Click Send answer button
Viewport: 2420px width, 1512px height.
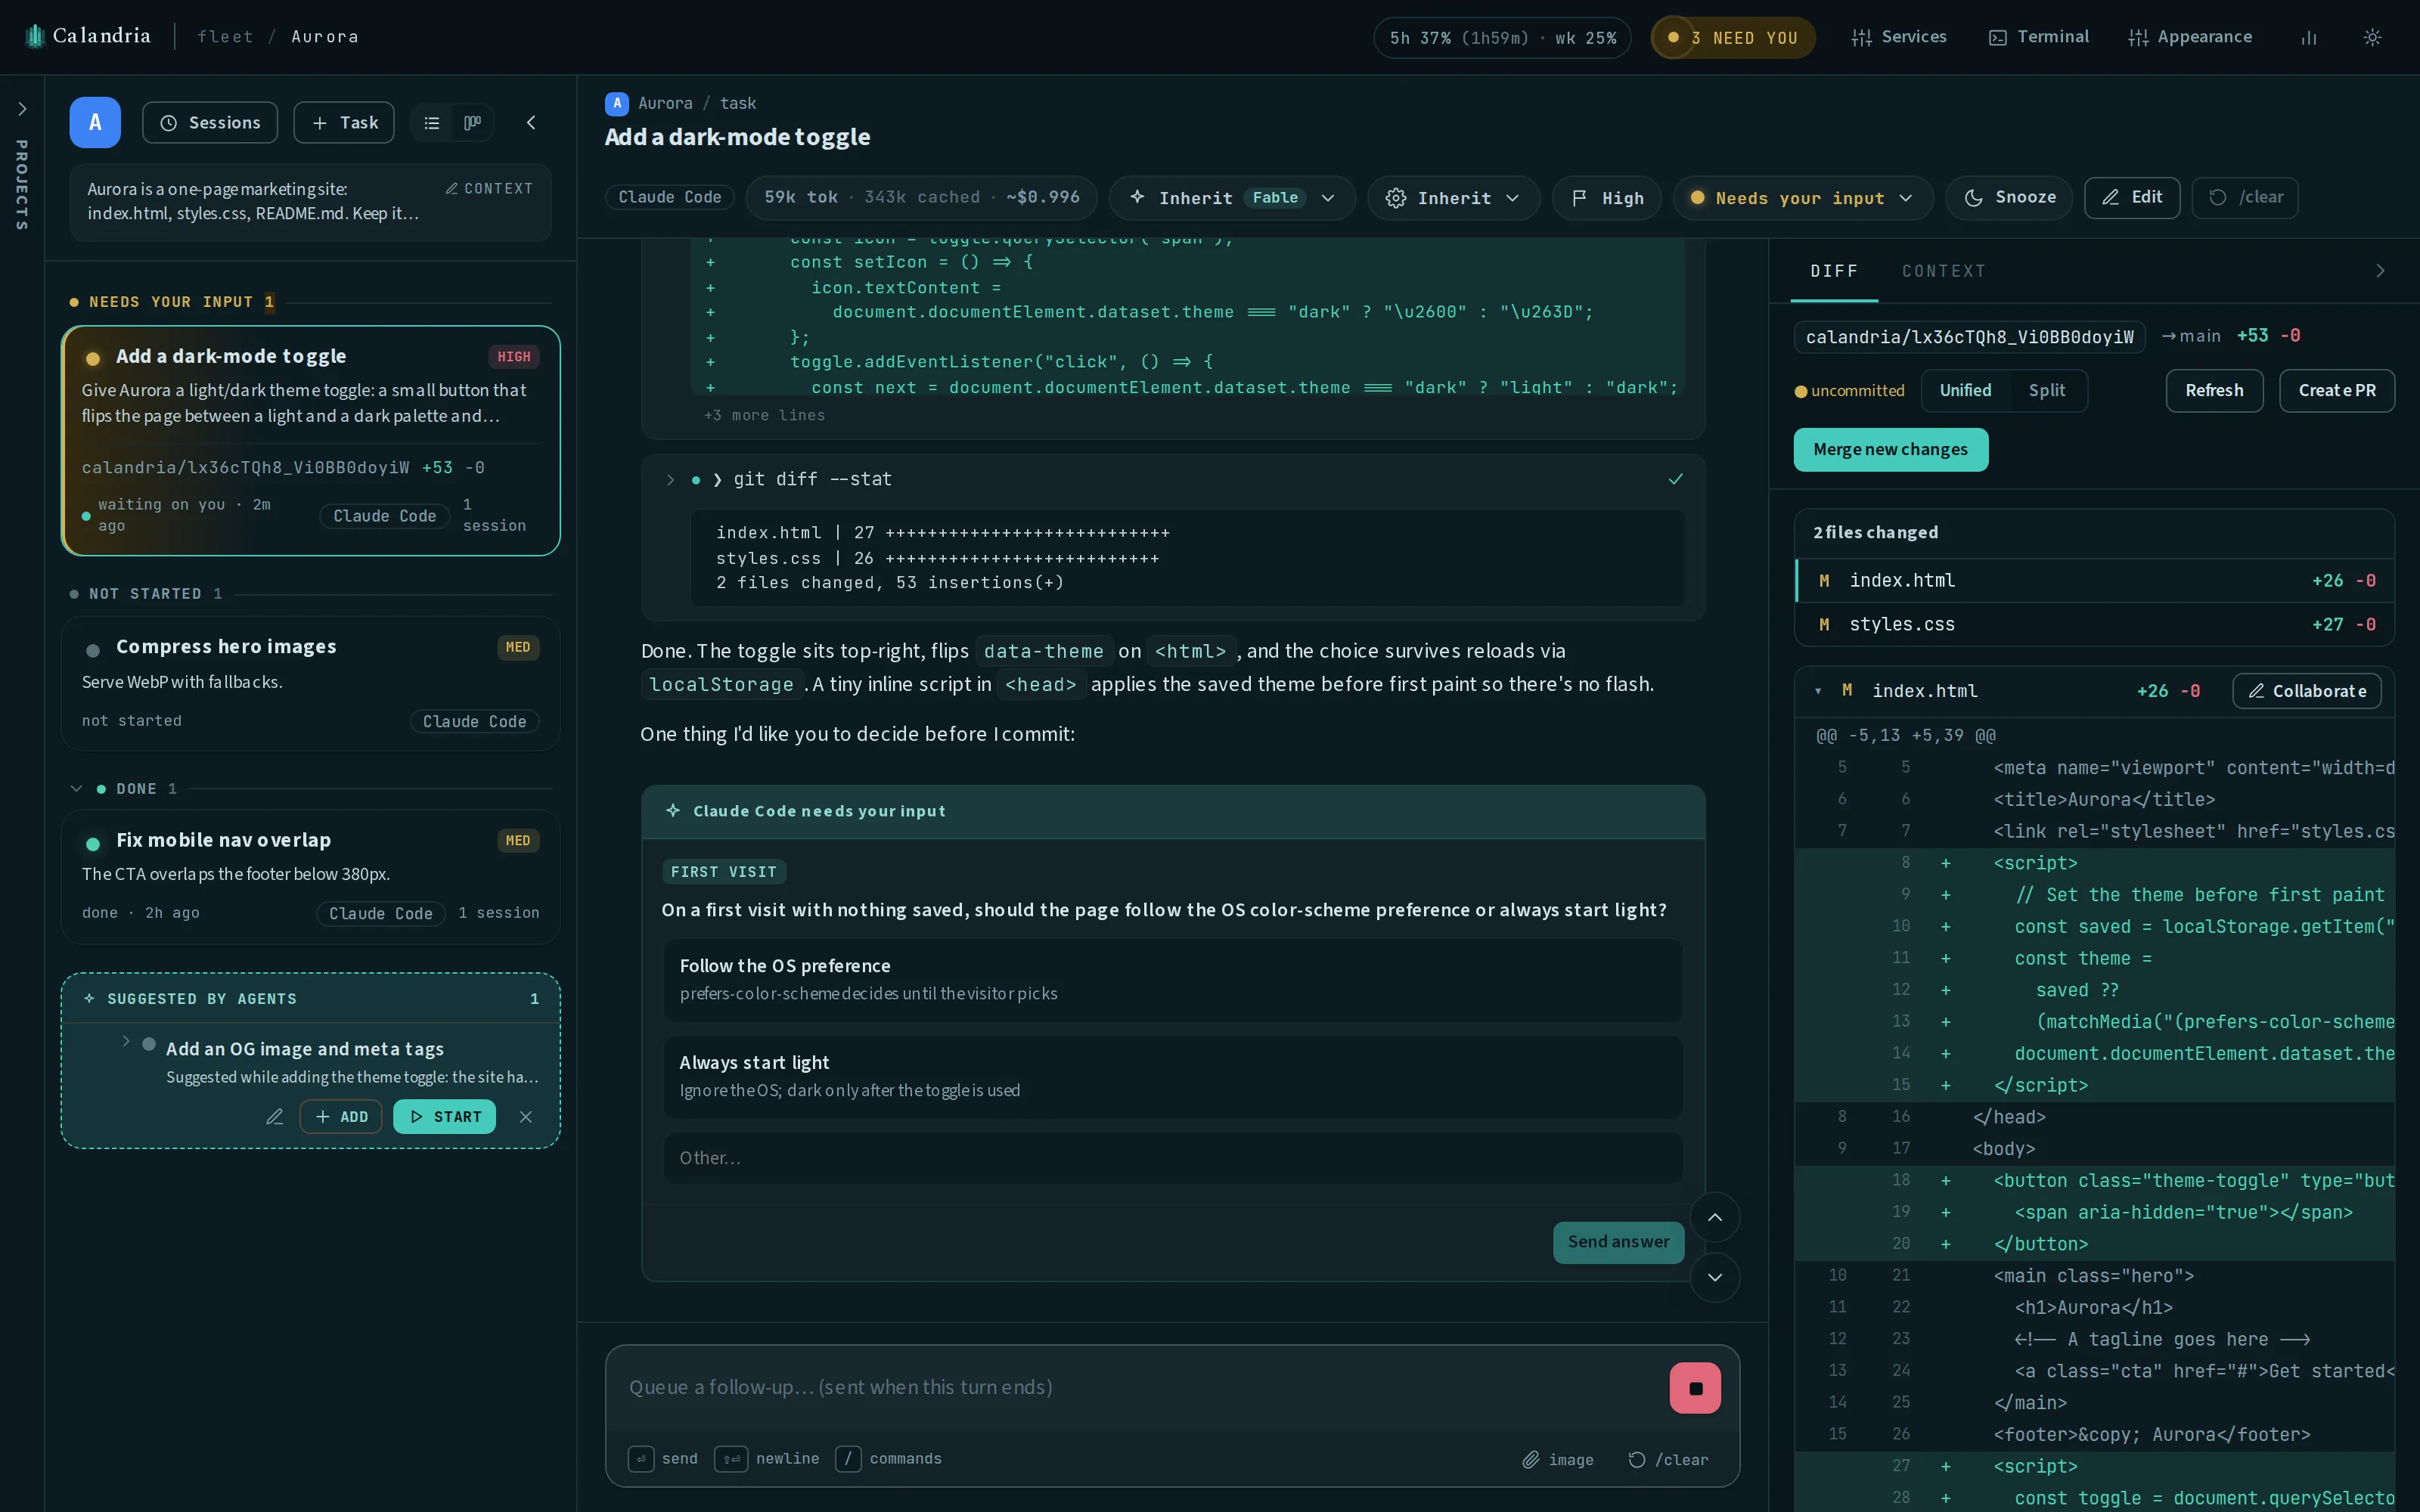pos(1618,1242)
